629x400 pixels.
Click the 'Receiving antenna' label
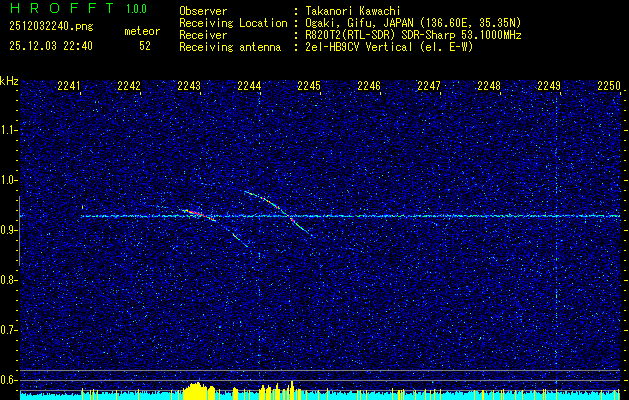[230, 47]
